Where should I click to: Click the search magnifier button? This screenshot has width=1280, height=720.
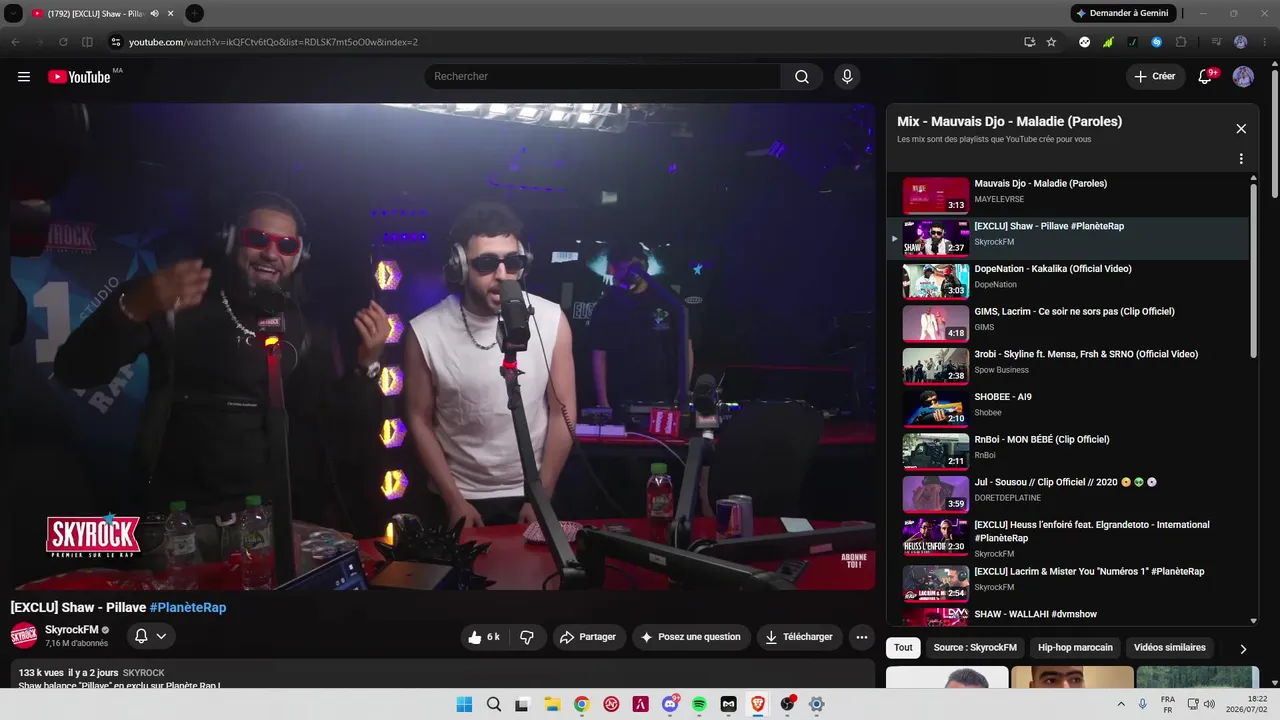point(802,77)
